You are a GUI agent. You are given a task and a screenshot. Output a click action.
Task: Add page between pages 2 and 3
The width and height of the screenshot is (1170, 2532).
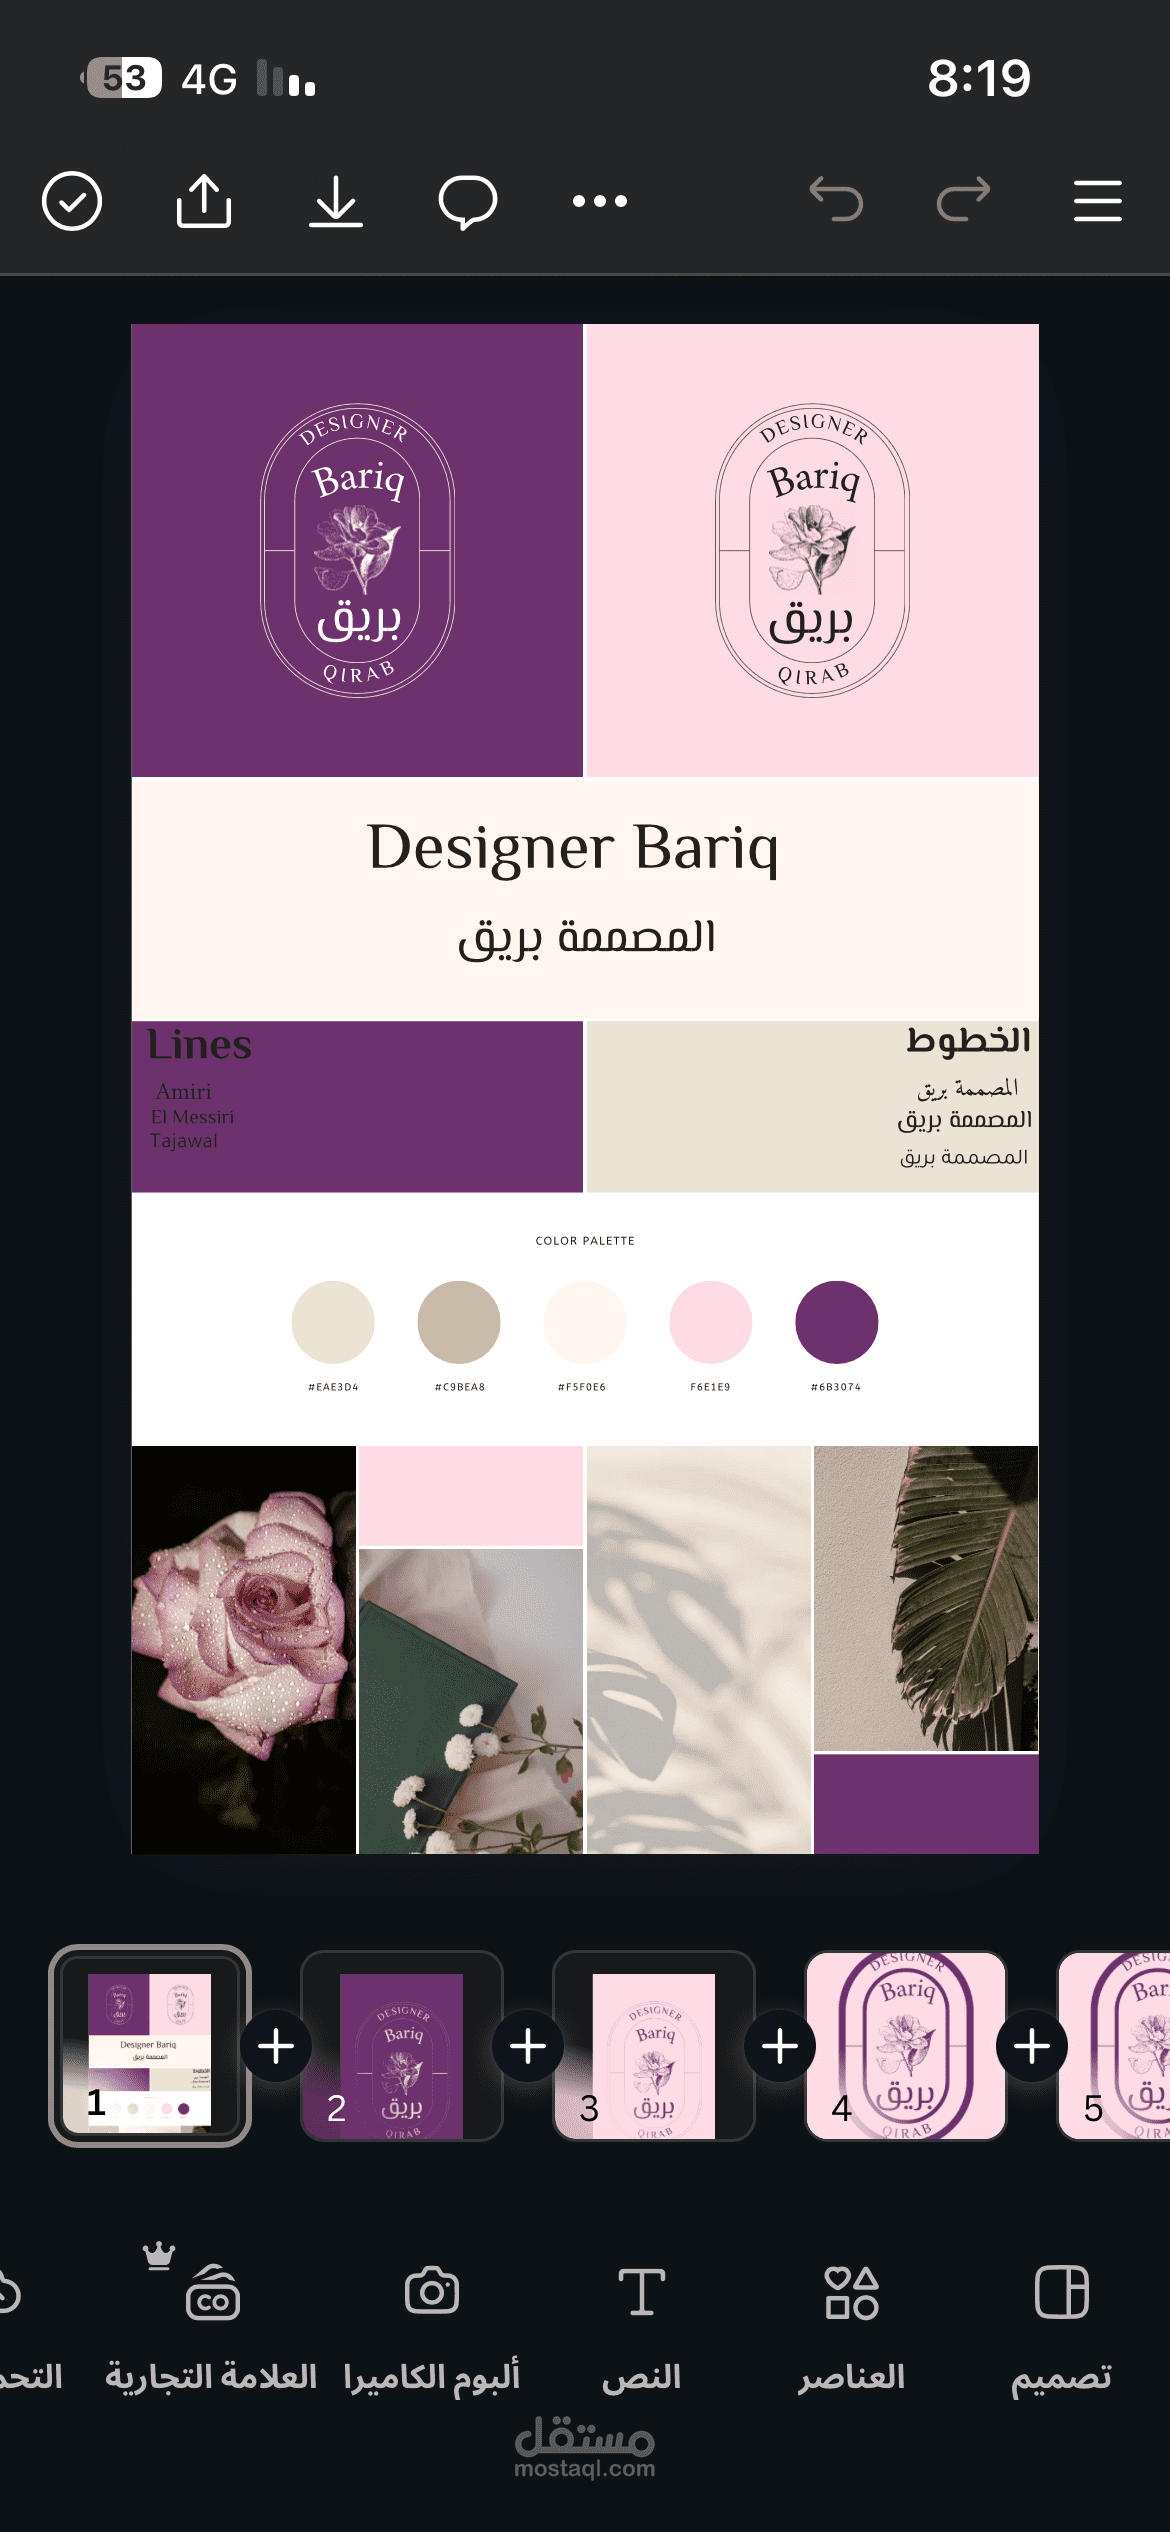pyautogui.click(x=528, y=2047)
